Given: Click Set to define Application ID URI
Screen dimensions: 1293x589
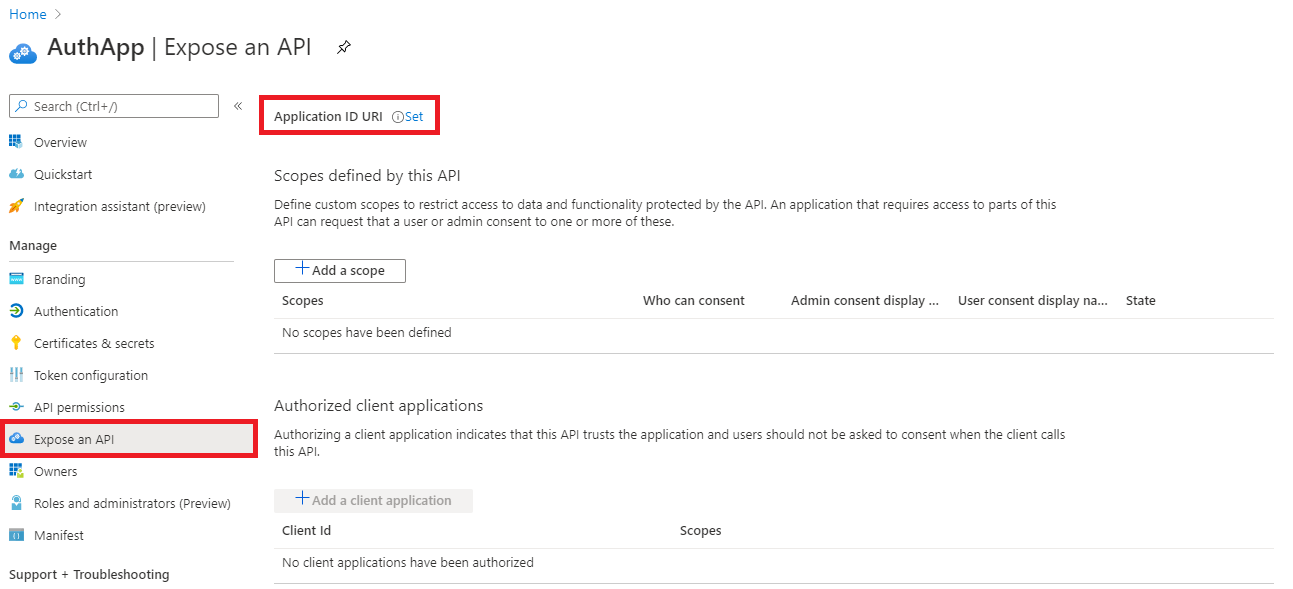Looking at the screenshot, I should coord(412,116).
